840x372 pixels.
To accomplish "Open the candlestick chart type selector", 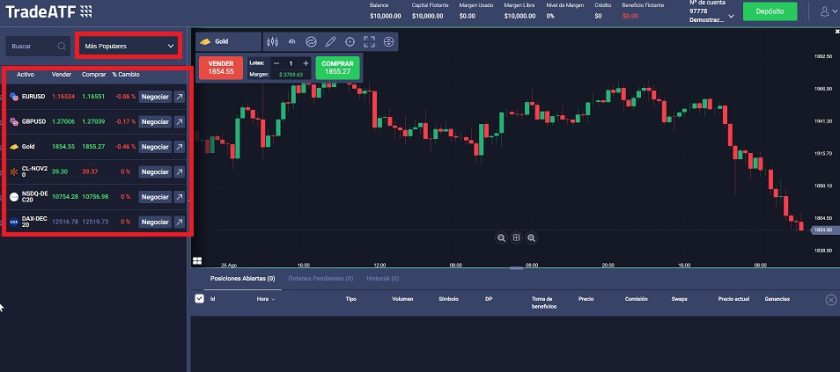I will tap(273, 41).
